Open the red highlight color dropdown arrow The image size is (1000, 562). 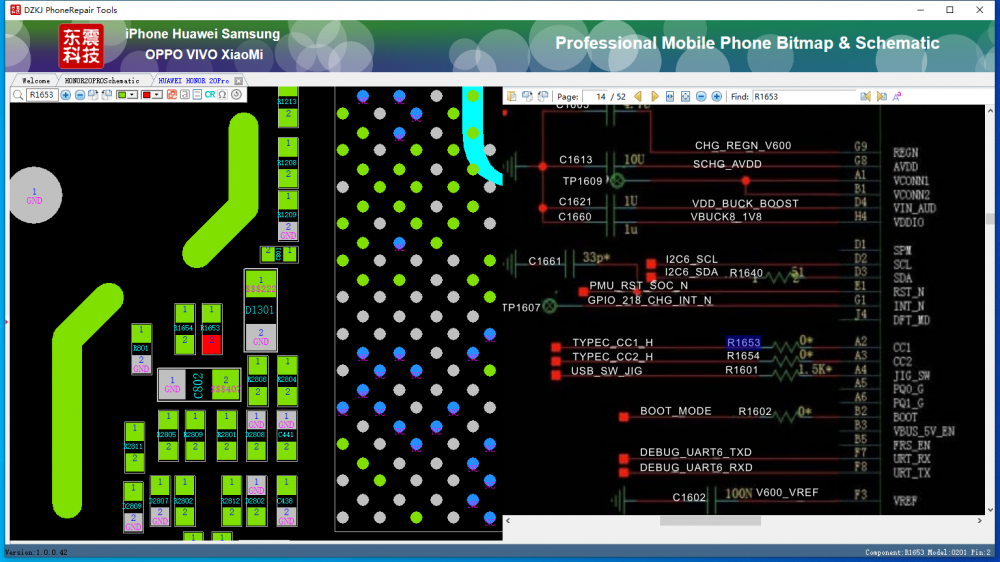pyautogui.click(x=157, y=95)
